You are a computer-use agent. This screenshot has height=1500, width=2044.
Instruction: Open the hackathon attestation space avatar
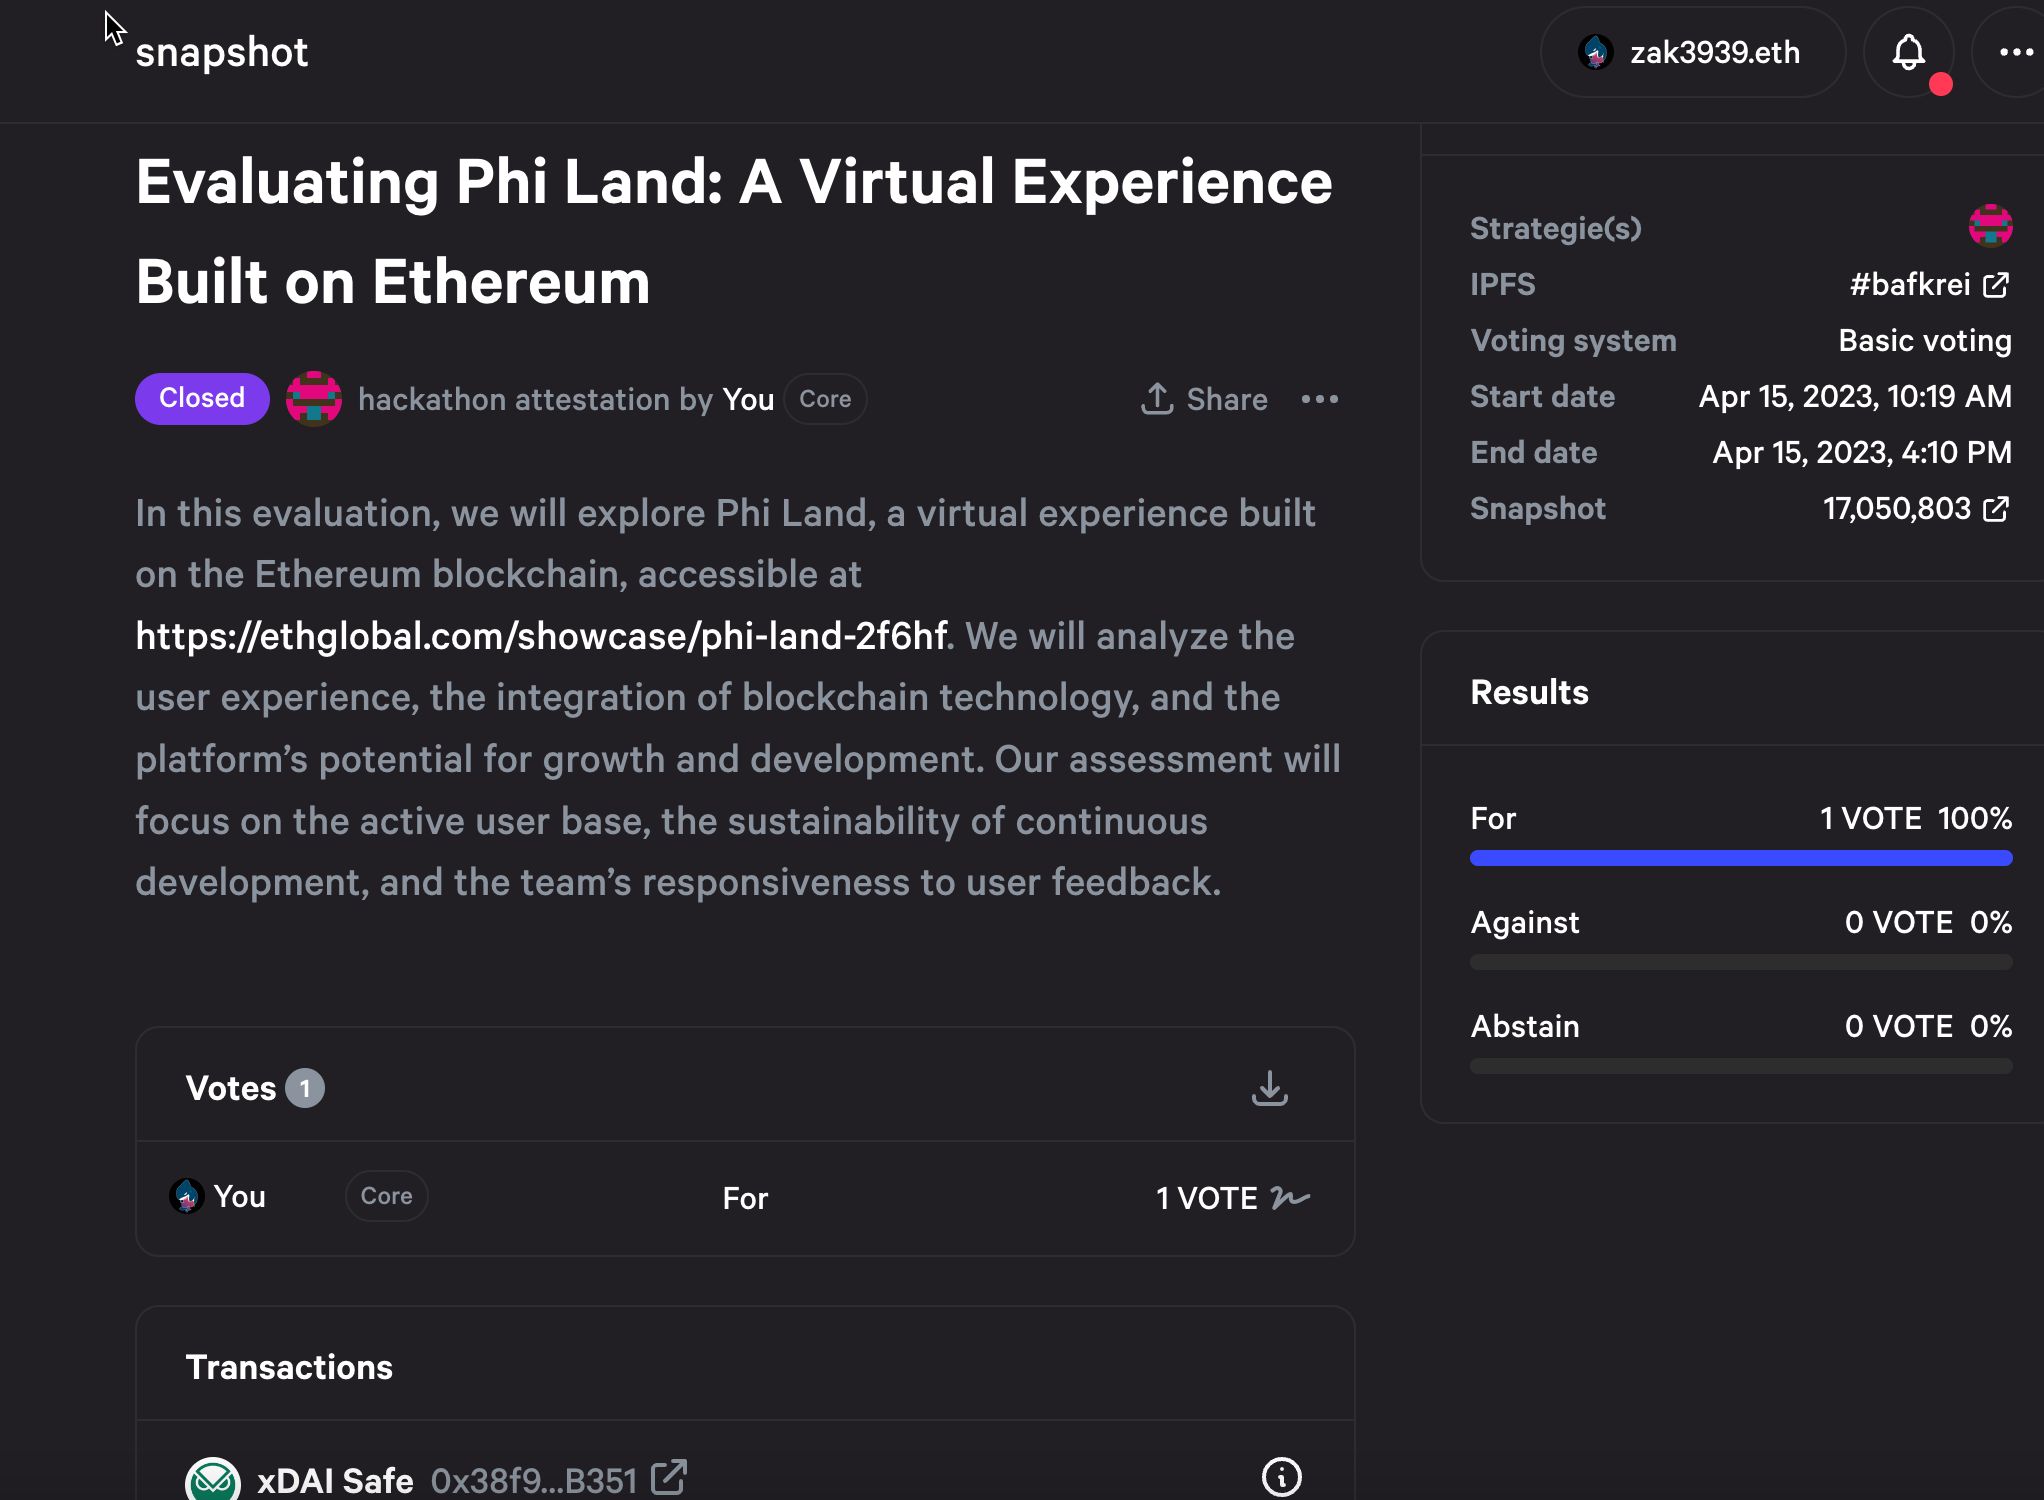[314, 398]
